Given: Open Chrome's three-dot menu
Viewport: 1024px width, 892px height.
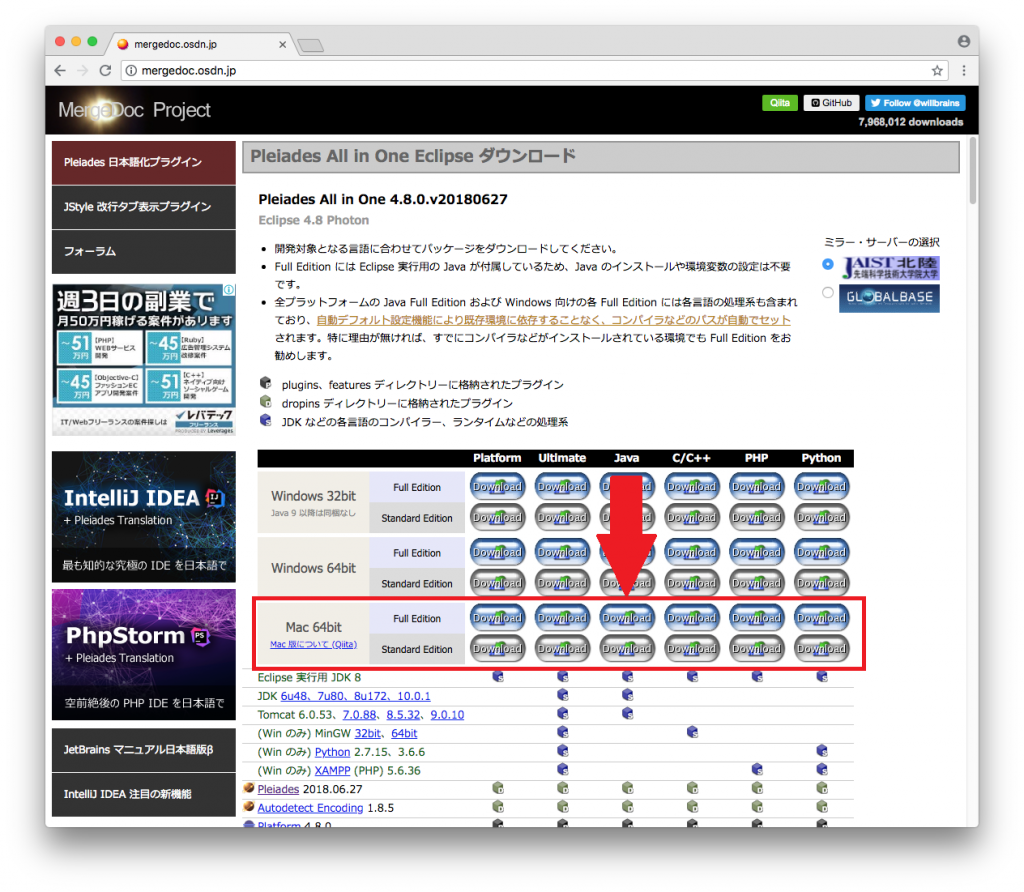Looking at the screenshot, I should pos(963,71).
